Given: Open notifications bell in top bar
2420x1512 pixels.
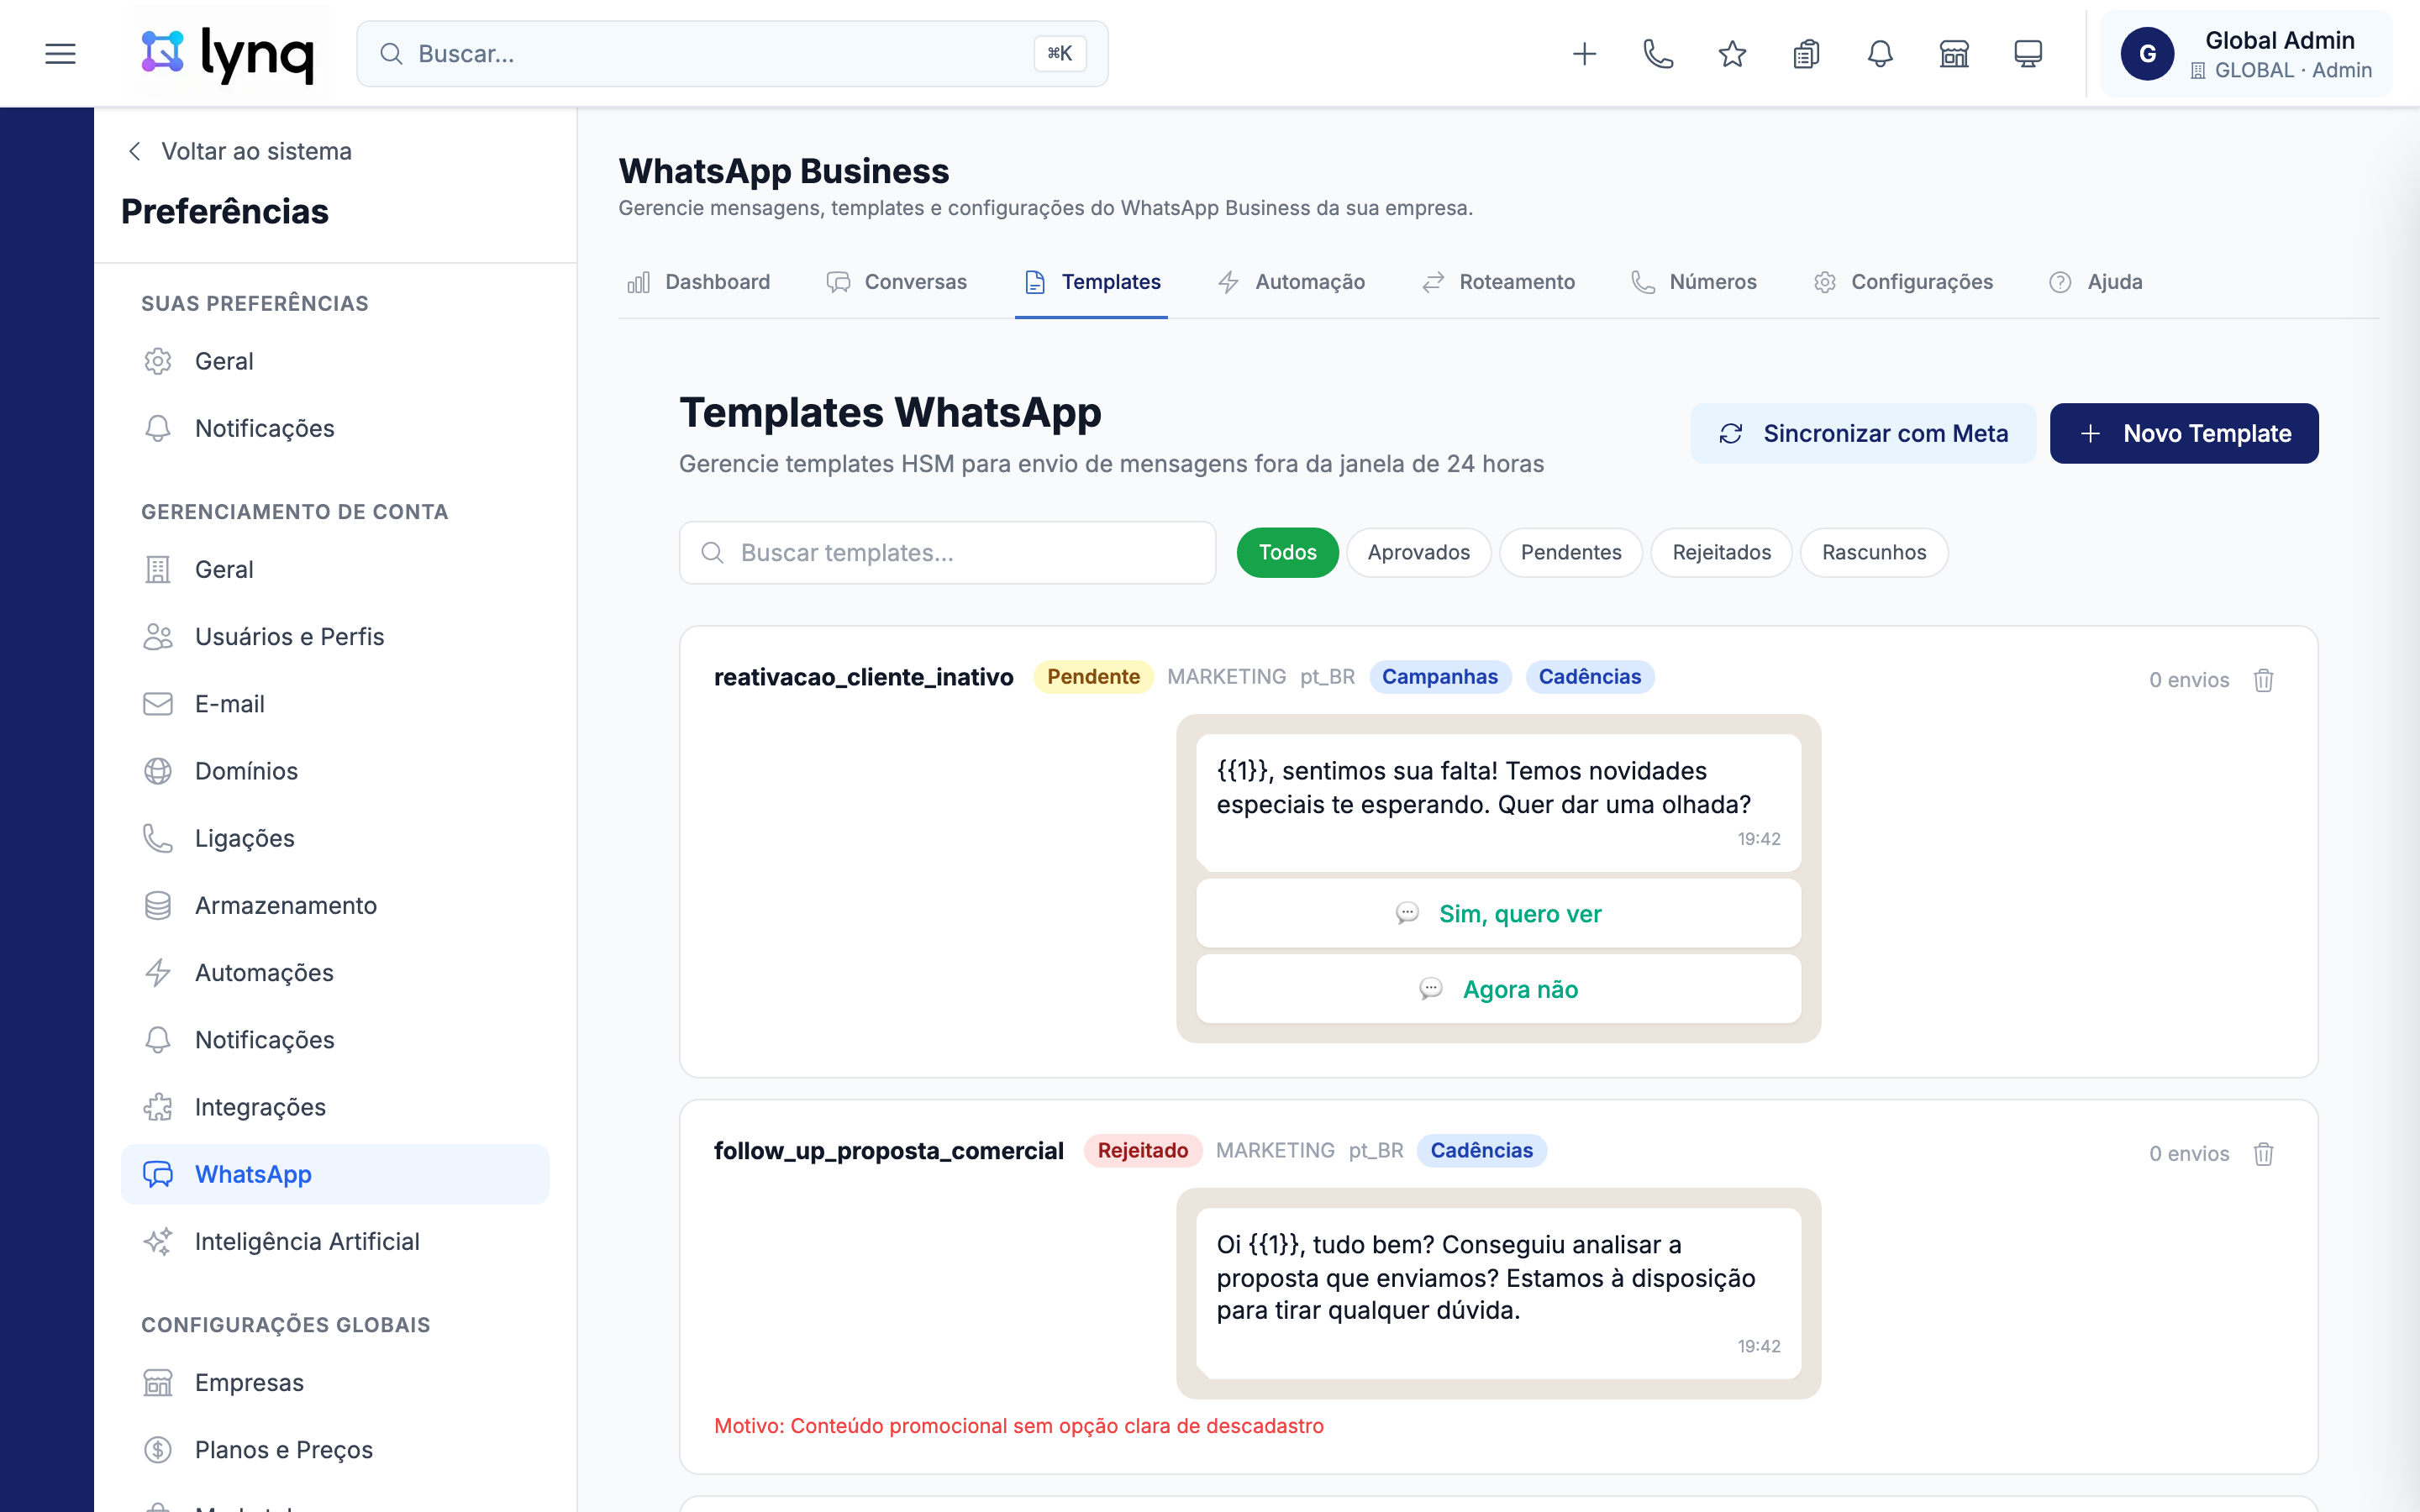Looking at the screenshot, I should (1880, 54).
